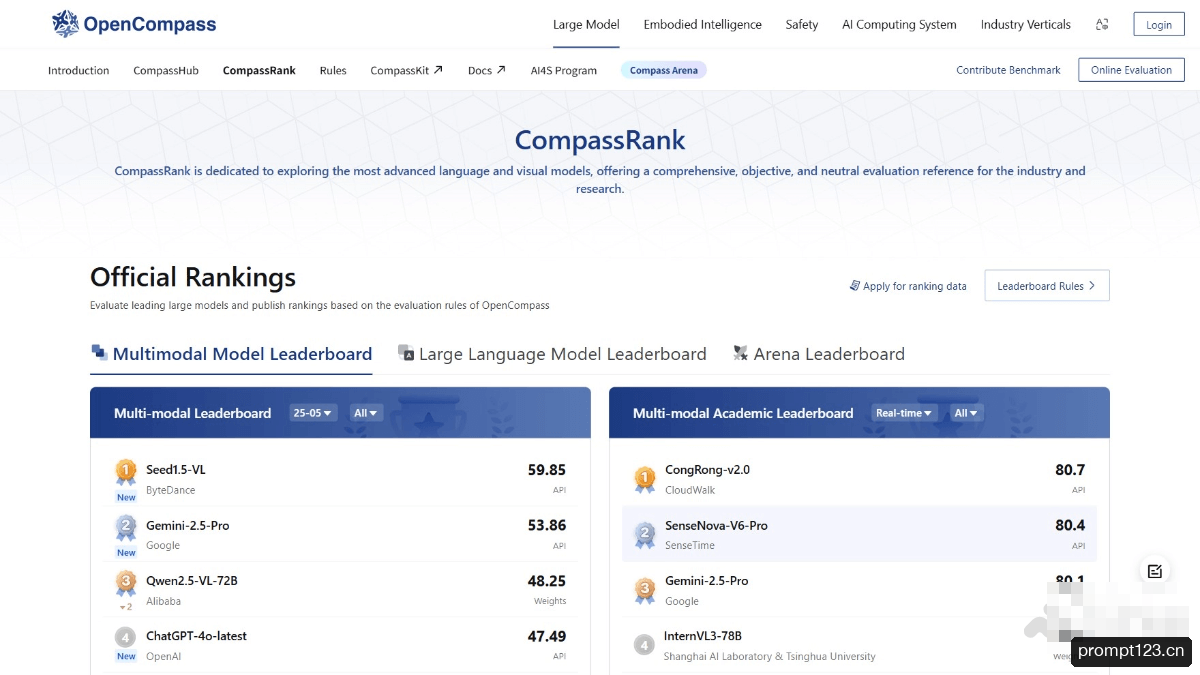This screenshot has height=675, width=1200.
Task: Go to the Introduction sub-menu item
Action: tap(79, 70)
